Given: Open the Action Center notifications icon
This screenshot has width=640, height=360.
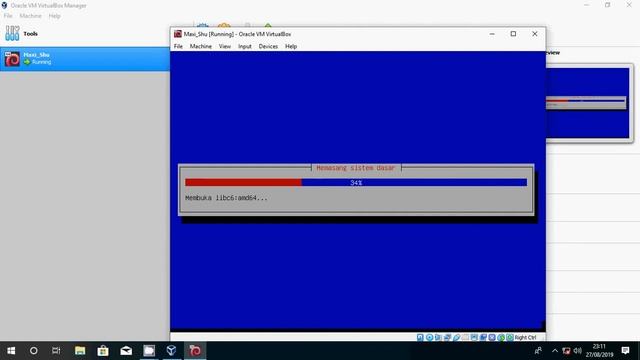Looking at the screenshot, I should click(625, 351).
